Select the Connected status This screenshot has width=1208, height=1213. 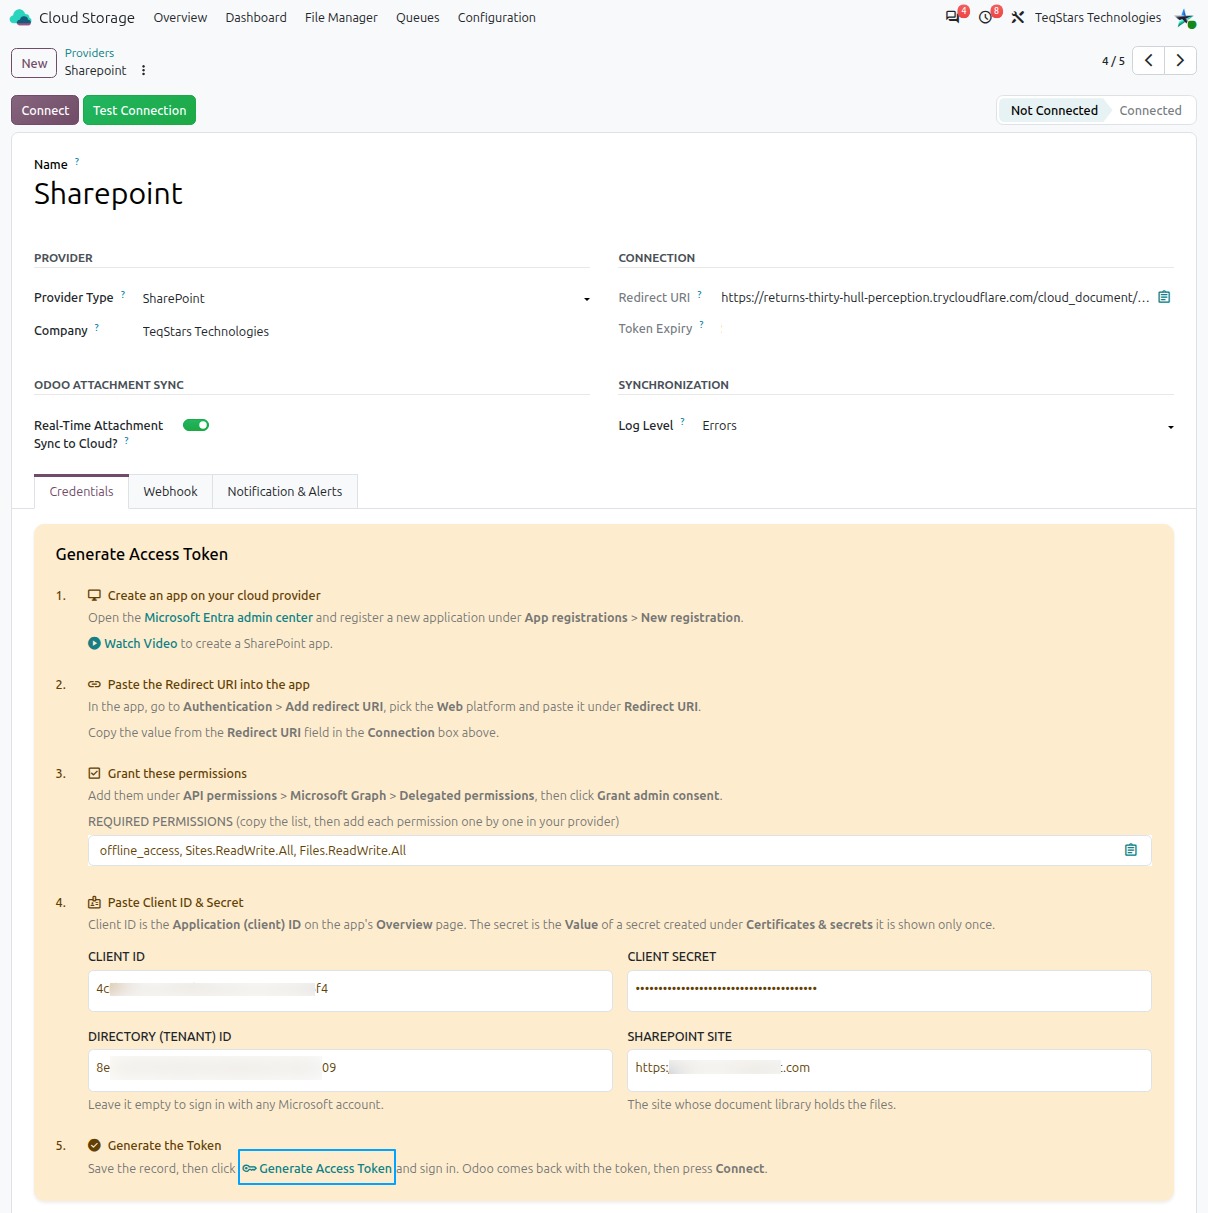(1150, 110)
